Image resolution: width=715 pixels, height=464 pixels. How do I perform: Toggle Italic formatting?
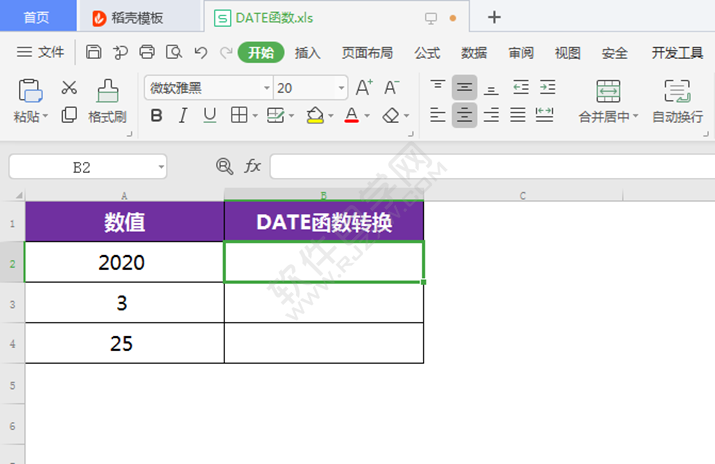click(x=183, y=115)
